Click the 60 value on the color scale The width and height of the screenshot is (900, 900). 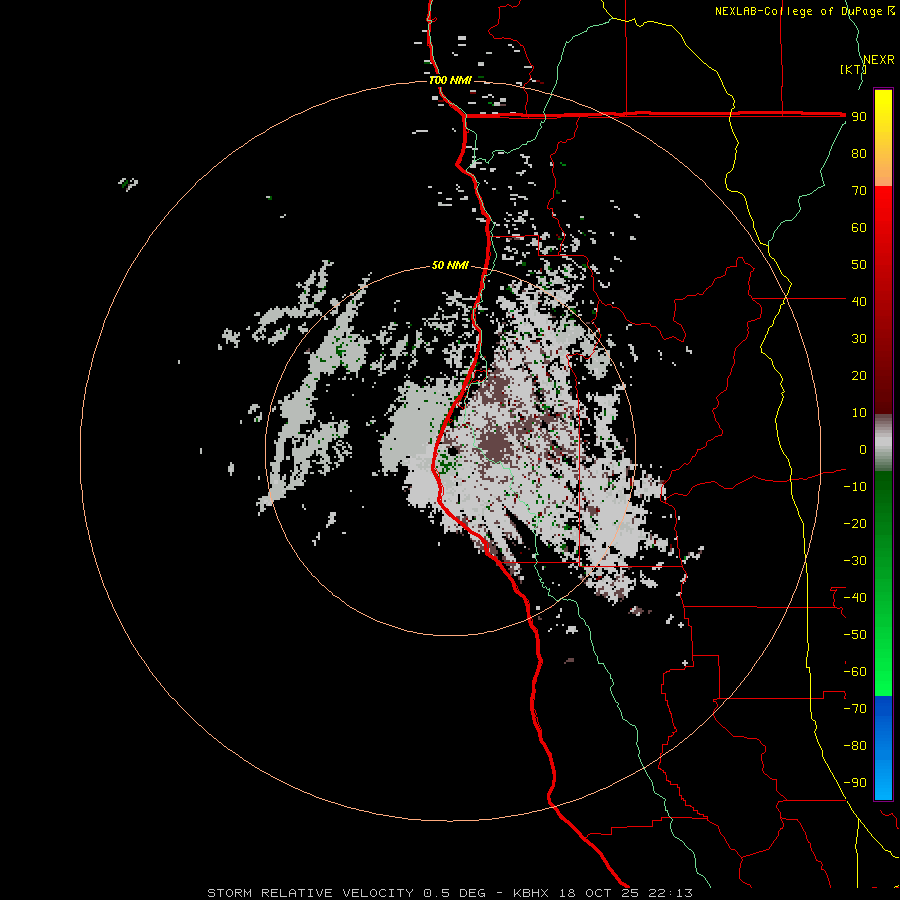tap(859, 228)
